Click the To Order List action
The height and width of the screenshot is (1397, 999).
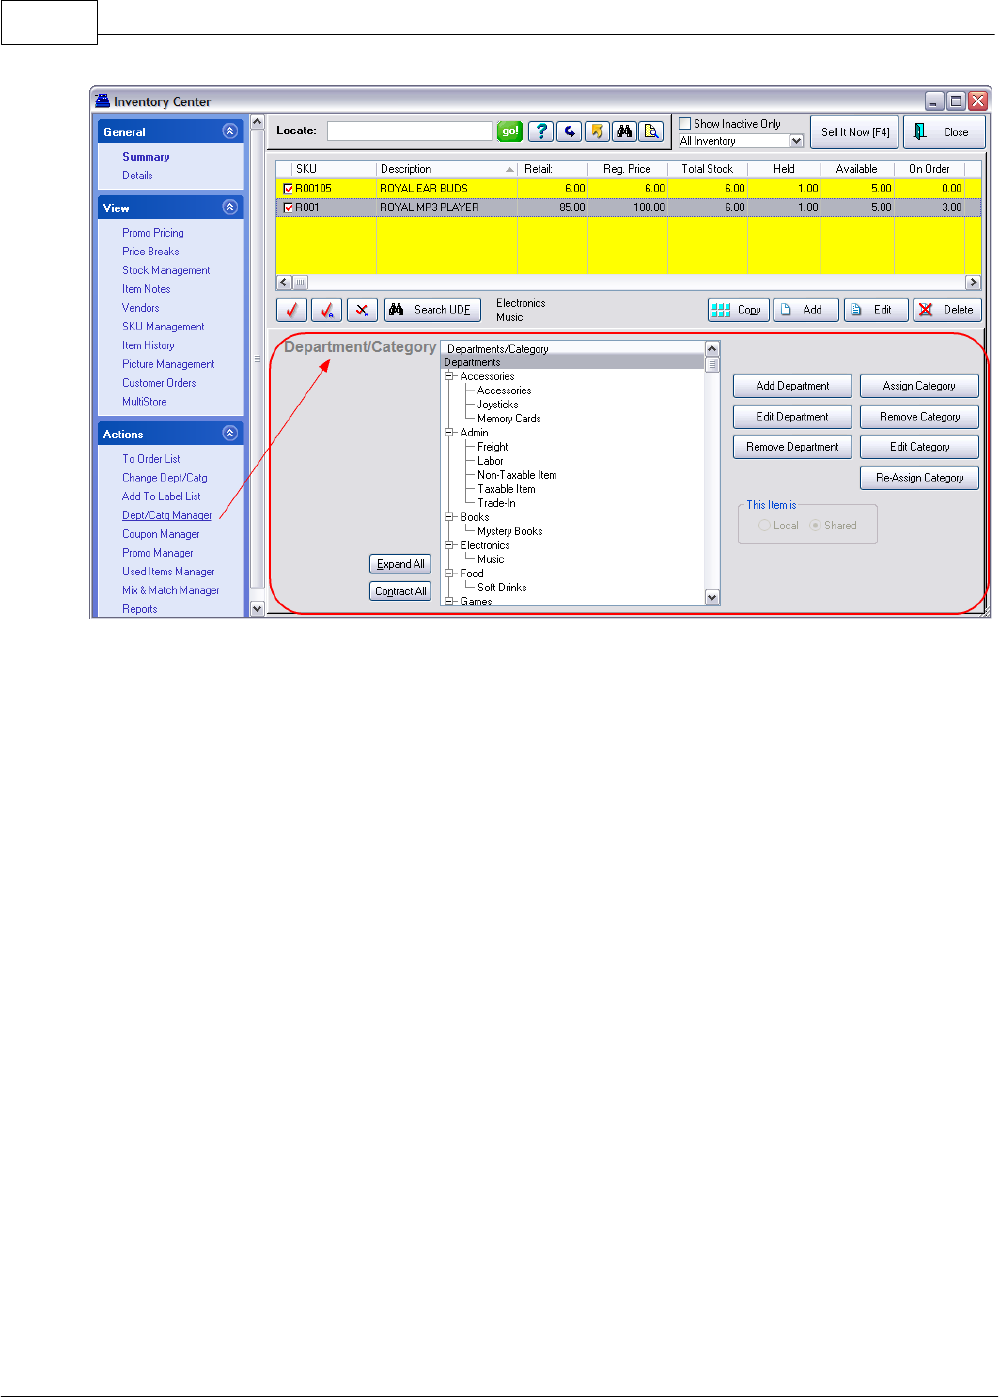[151, 459]
